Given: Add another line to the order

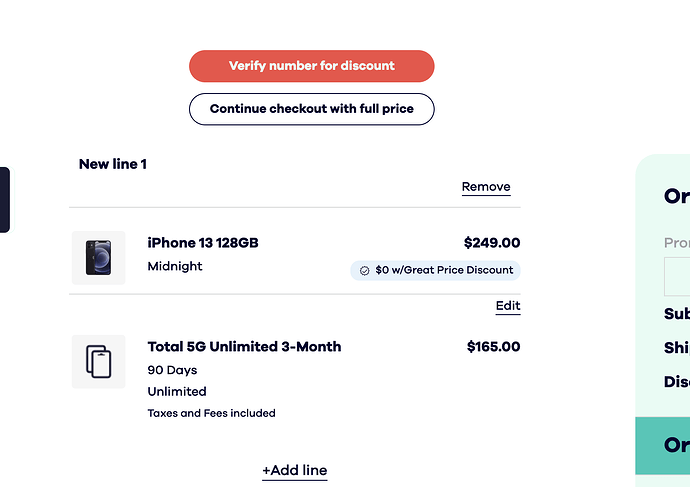Looking at the screenshot, I should [294, 470].
